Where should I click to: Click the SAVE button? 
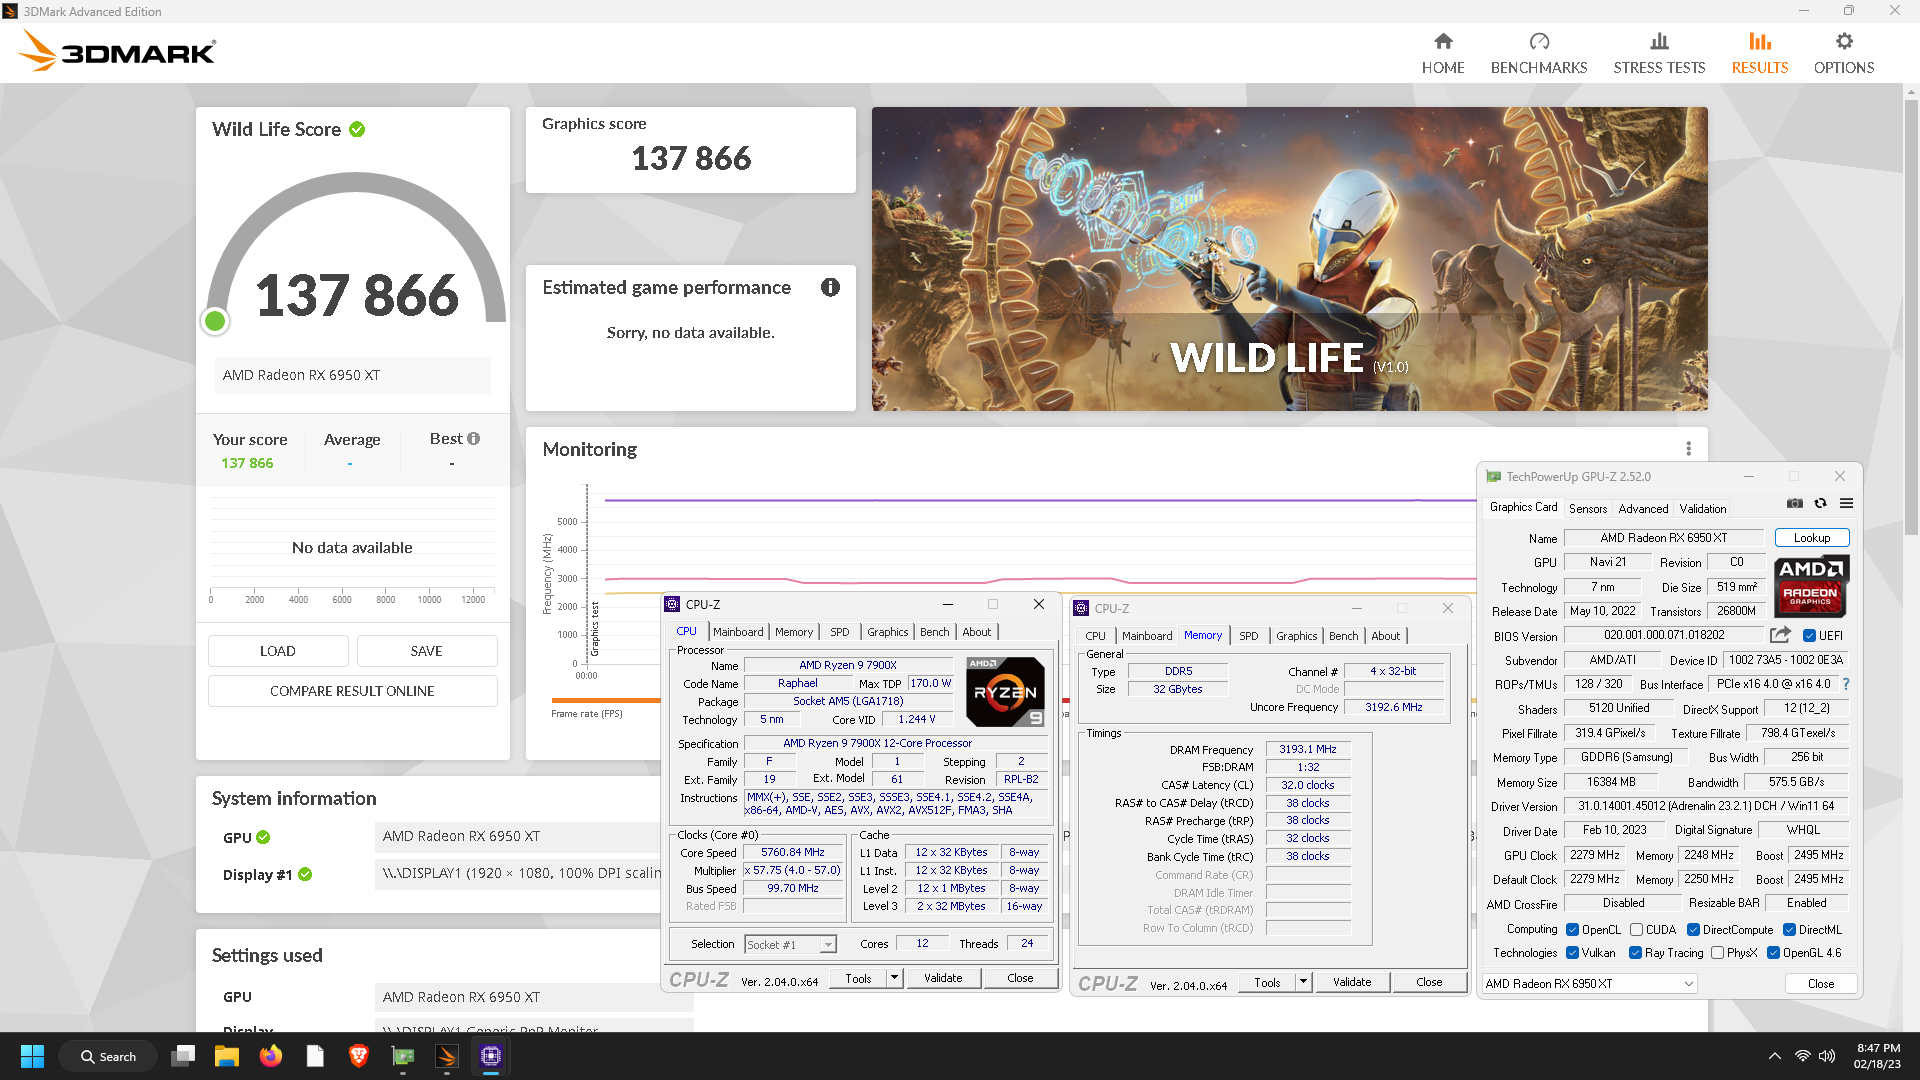click(x=427, y=651)
